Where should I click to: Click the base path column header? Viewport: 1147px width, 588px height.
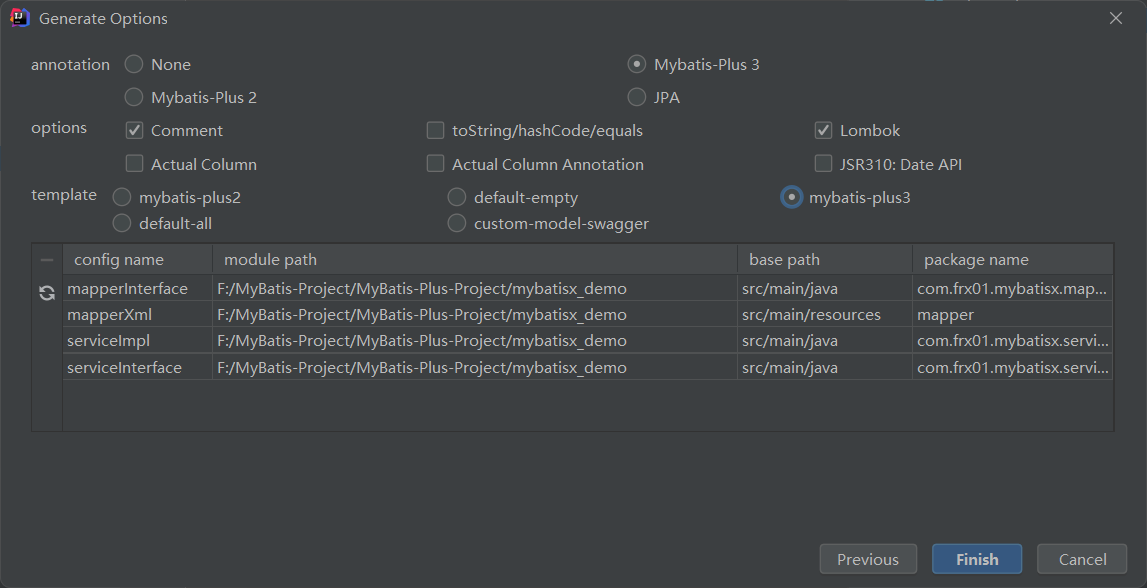[825, 260]
